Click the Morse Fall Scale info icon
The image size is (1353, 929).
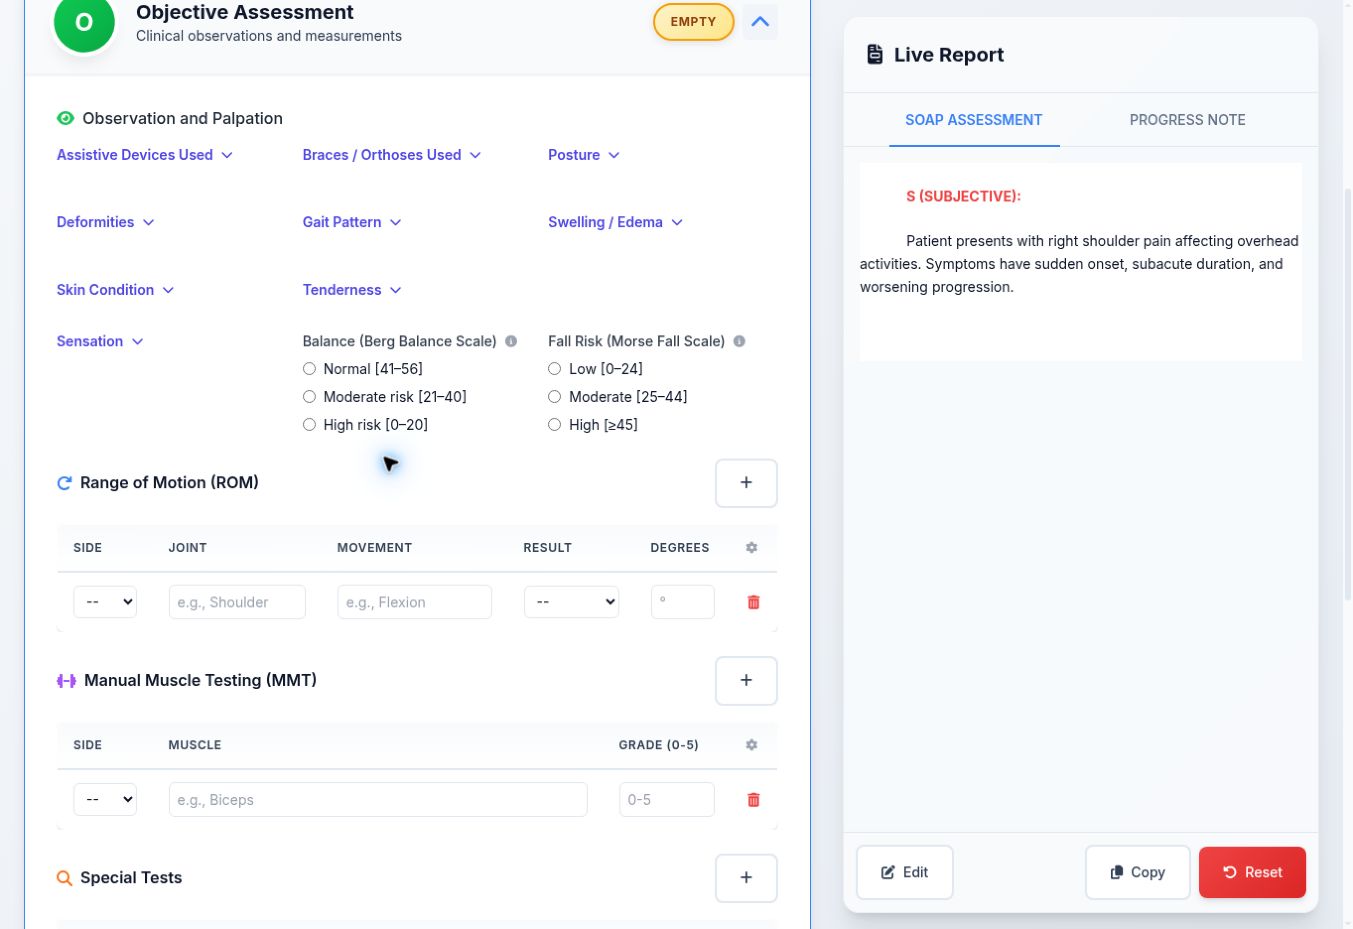740,341
